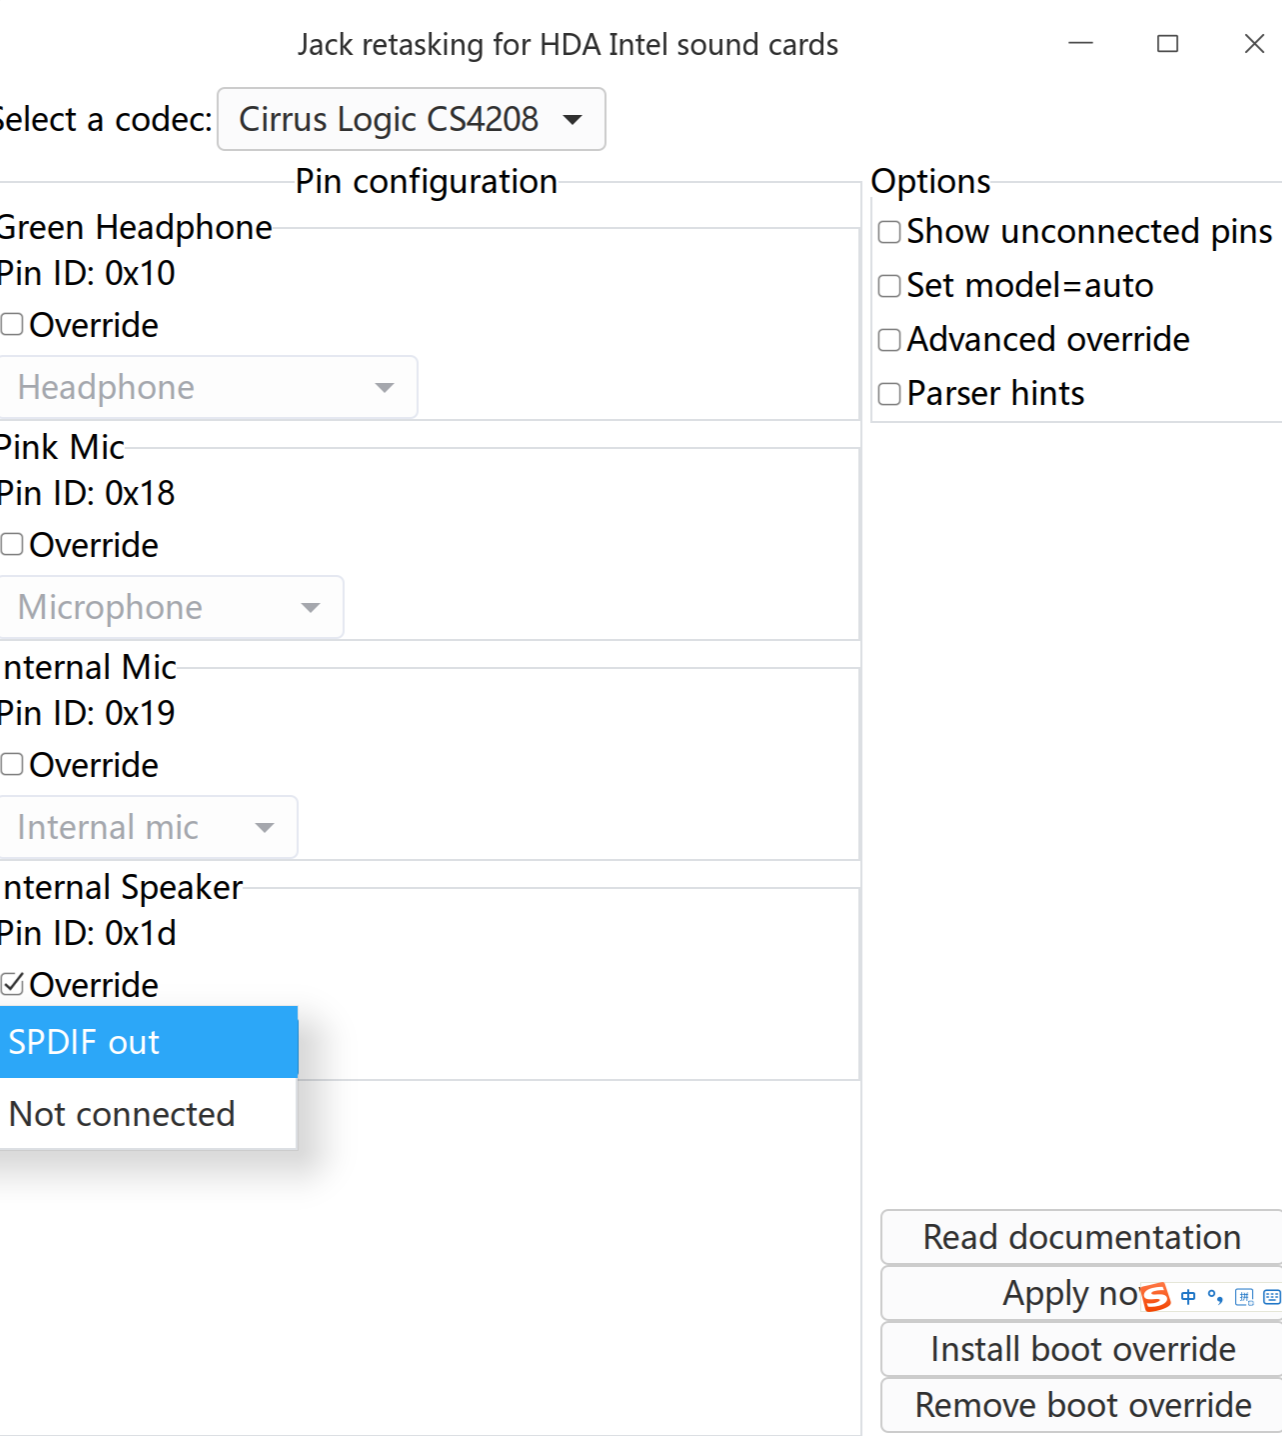
Task: Open the Internal mic dropdown
Action: (147, 827)
